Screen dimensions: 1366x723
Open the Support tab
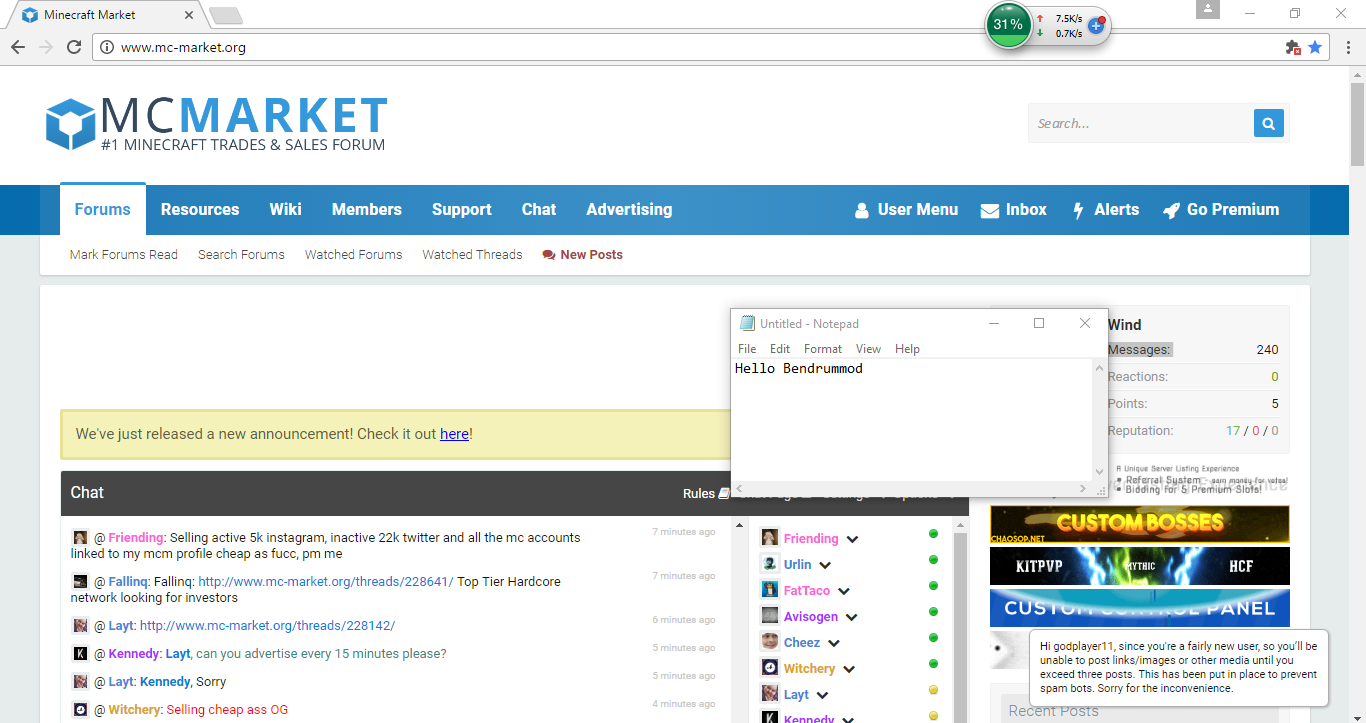pos(461,210)
